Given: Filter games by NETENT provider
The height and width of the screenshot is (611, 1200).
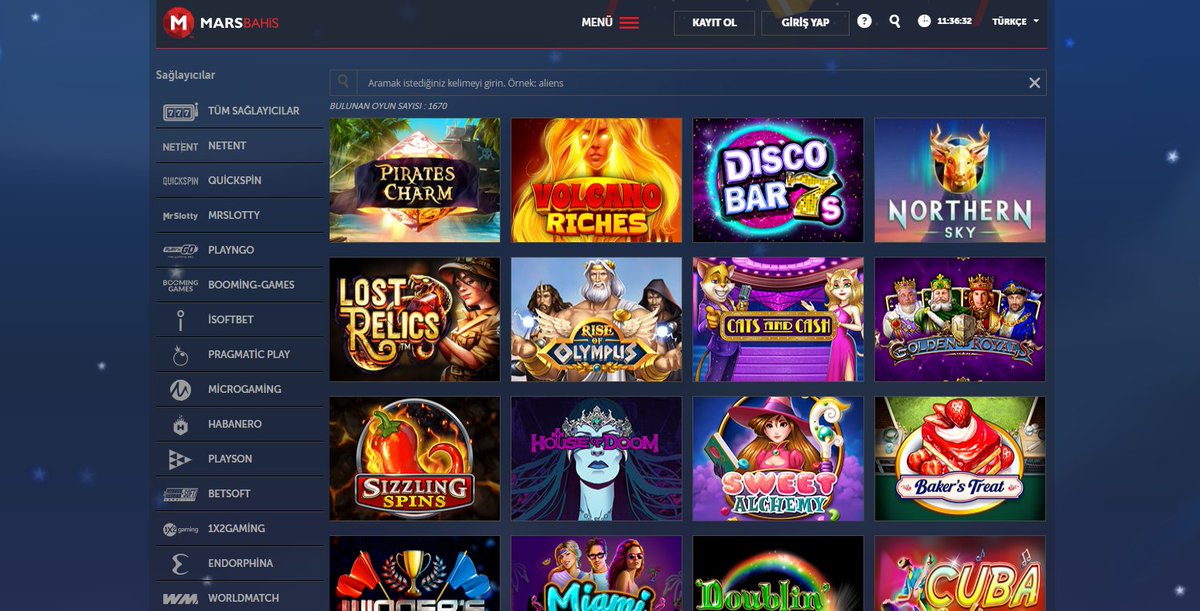Looking at the screenshot, I should click(x=227, y=146).
